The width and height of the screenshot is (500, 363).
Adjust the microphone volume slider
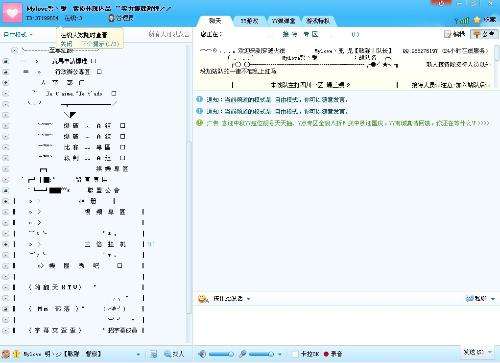pyautogui.click(x=261, y=354)
